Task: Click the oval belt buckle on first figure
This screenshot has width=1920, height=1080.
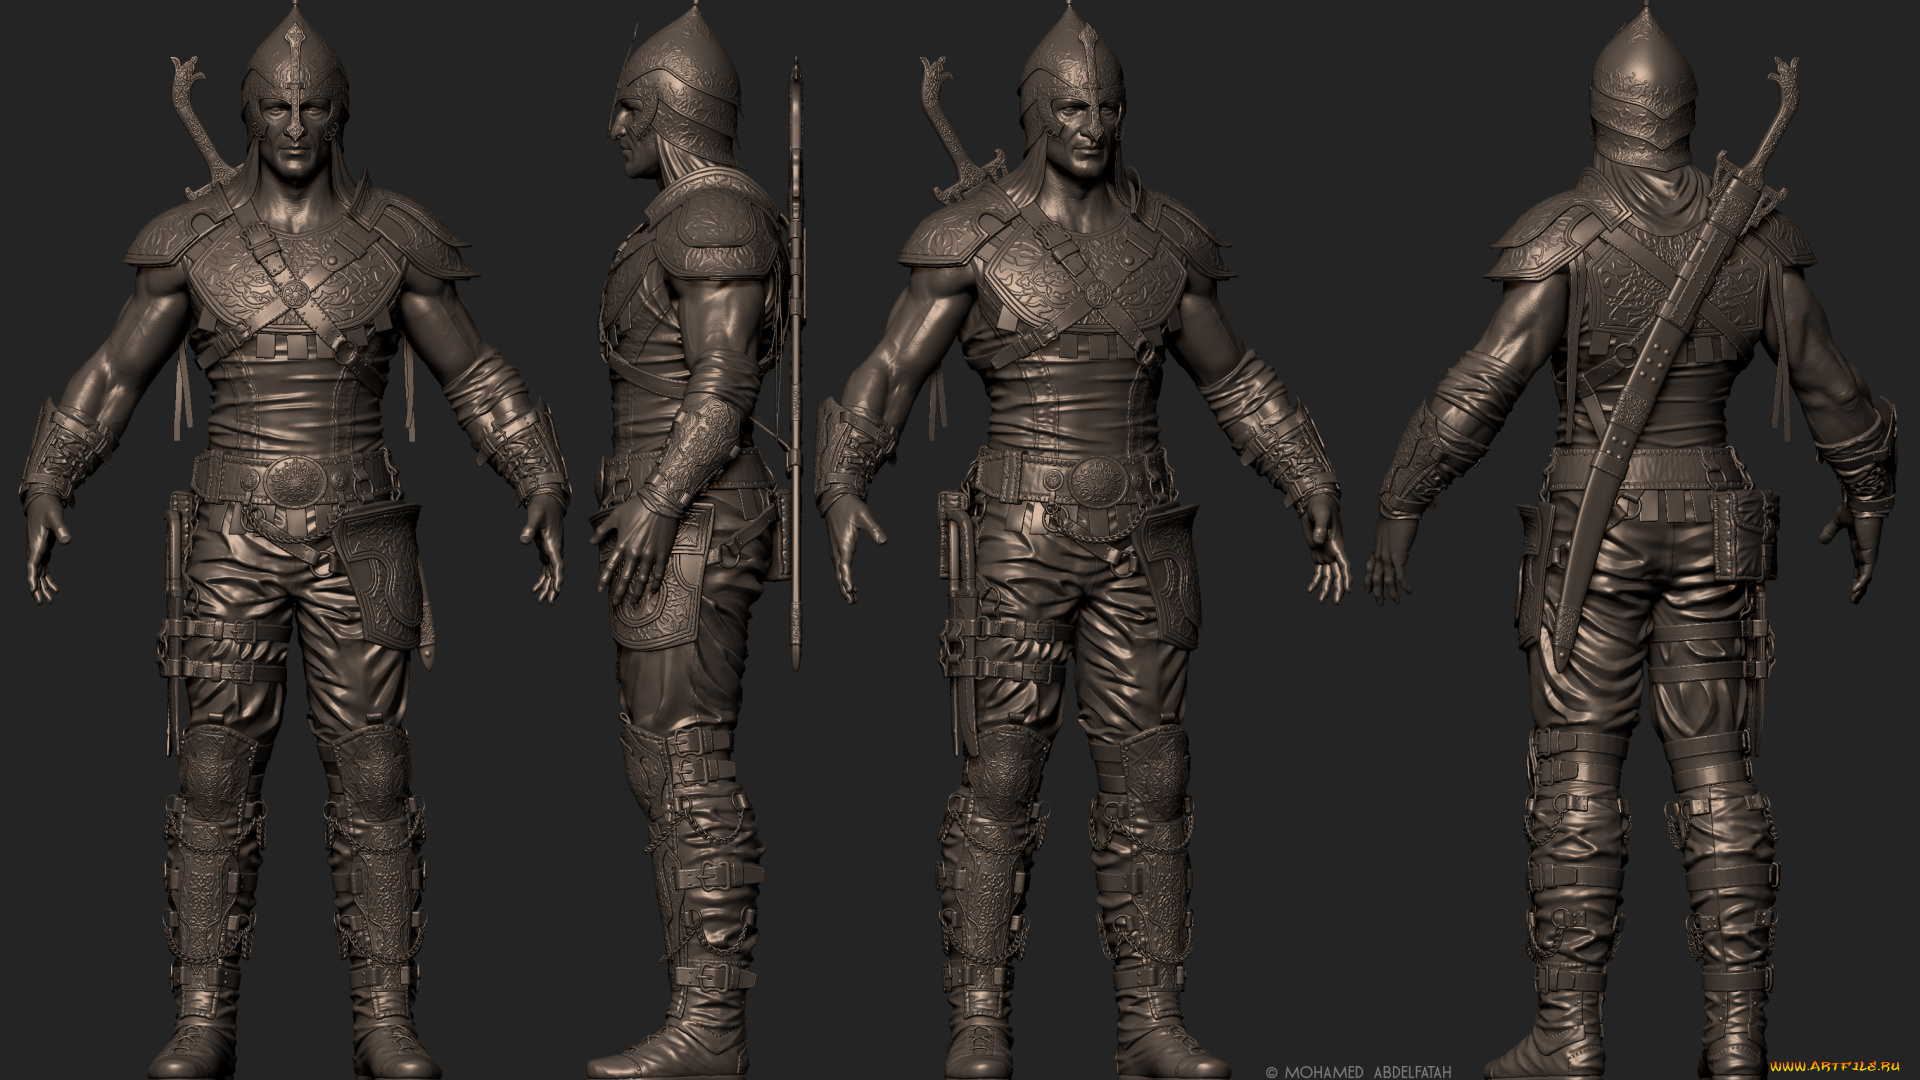Action: pyautogui.click(x=293, y=484)
